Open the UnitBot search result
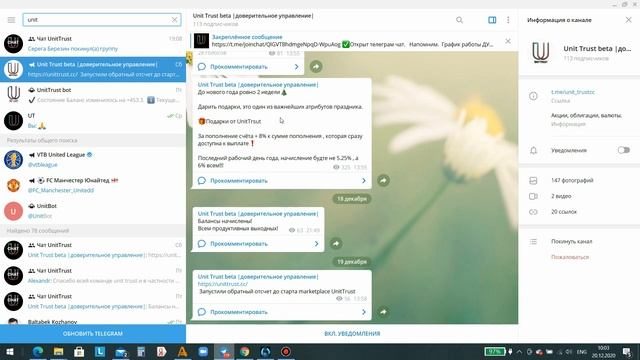640x360 pixels. [93, 211]
